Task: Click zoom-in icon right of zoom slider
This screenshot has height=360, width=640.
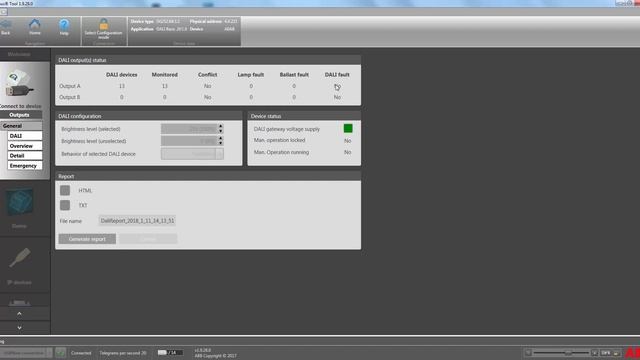Action: [x=594, y=353]
